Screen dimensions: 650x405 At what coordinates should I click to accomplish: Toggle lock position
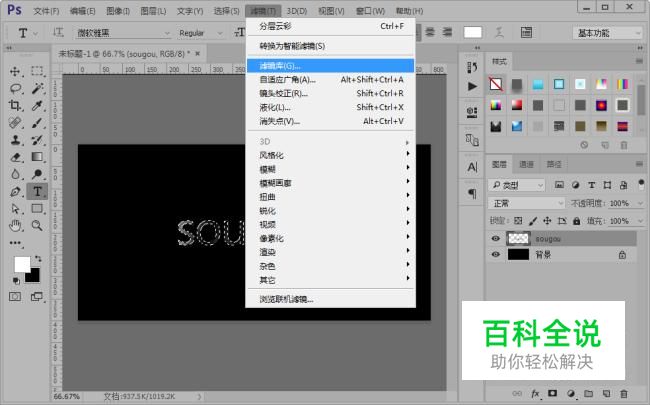(547, 221)
